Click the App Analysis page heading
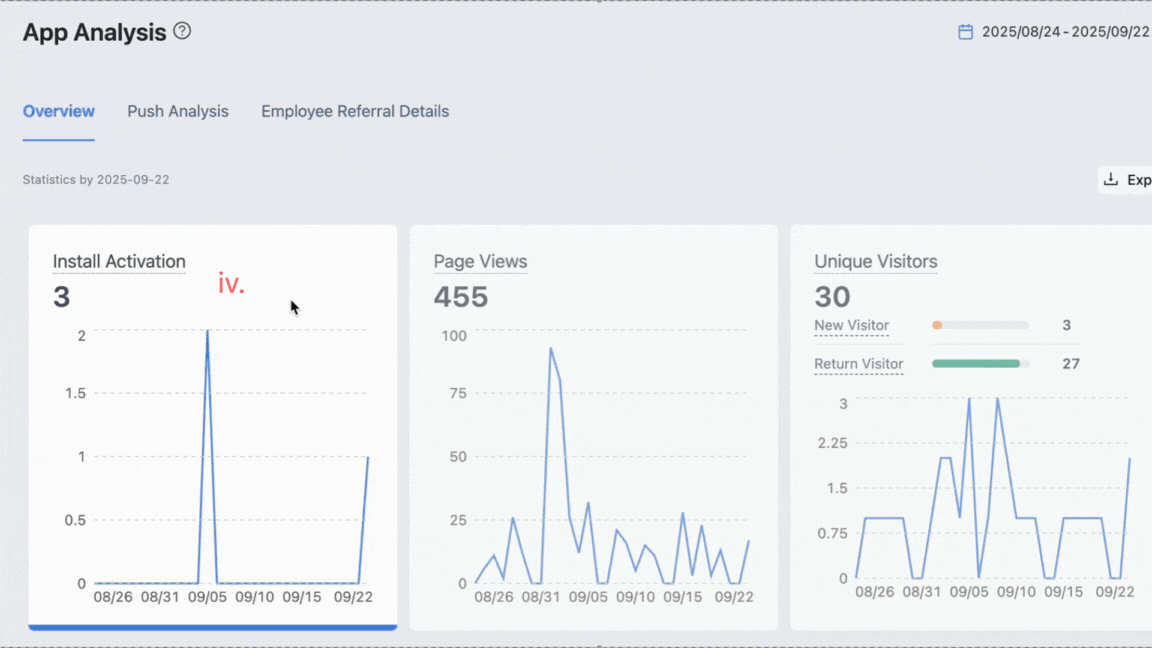This screenshot has width=1152, height=648. [x=95, y=32]
